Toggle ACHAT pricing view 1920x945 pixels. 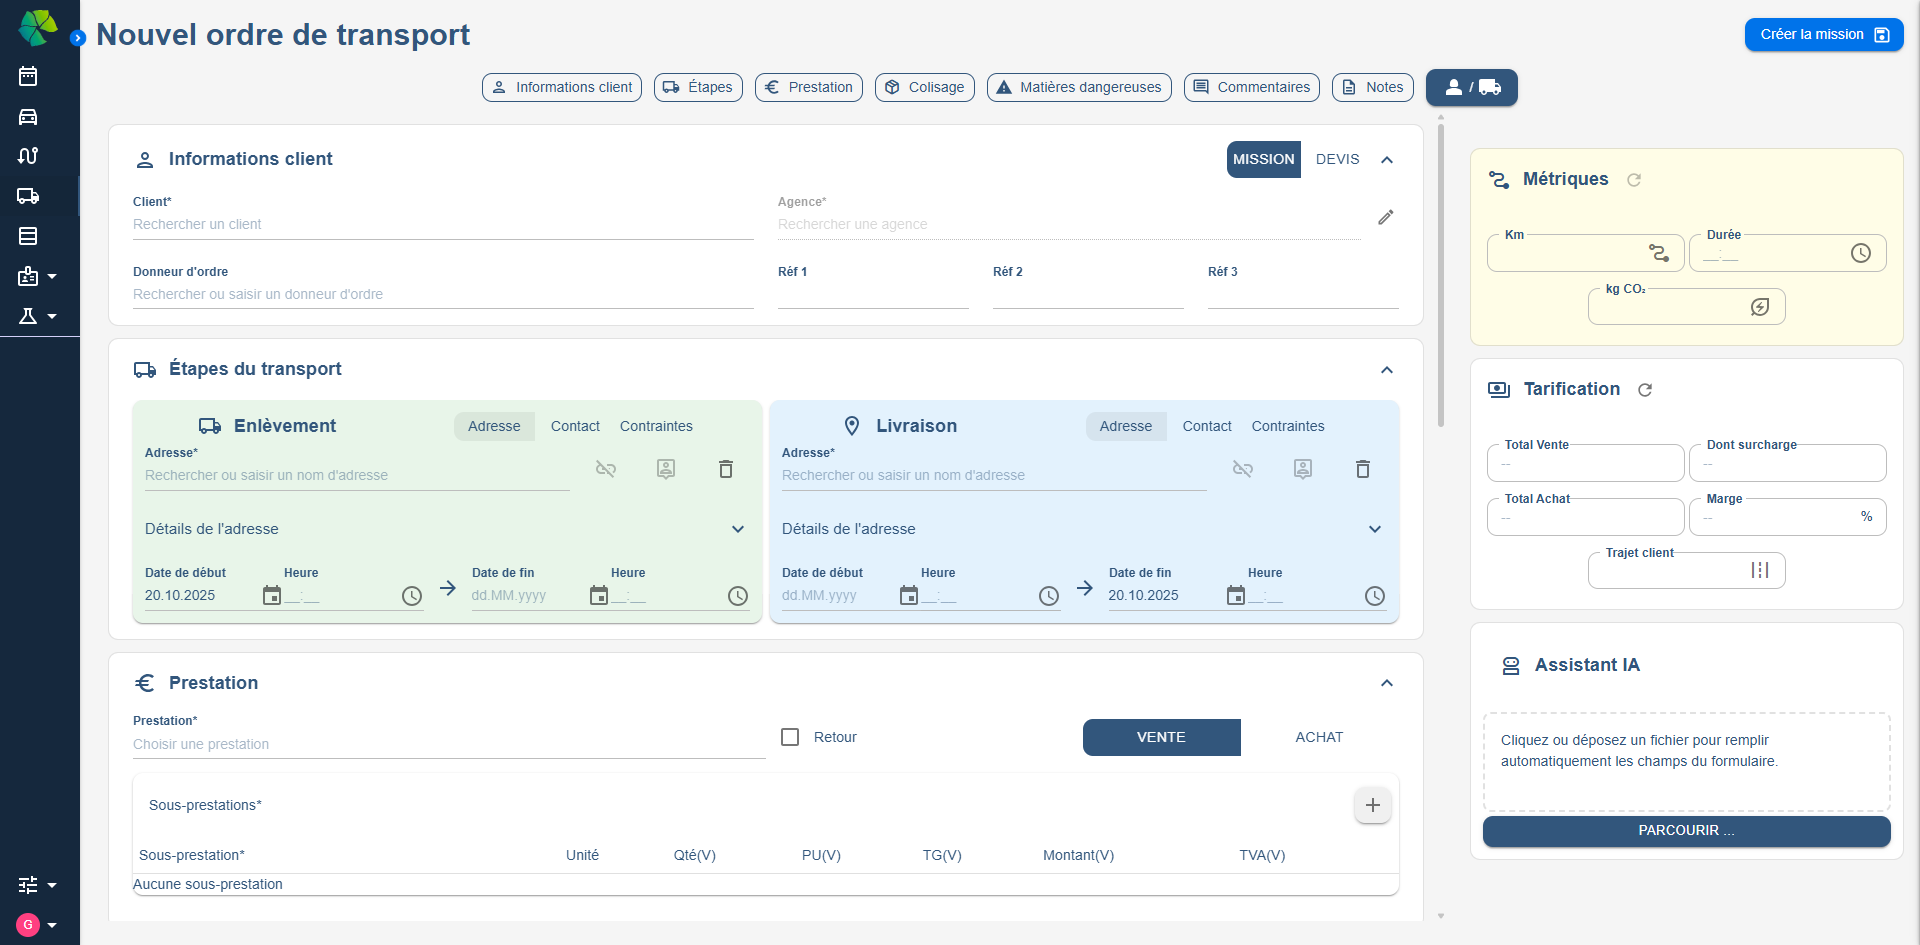coord(1318,737)
